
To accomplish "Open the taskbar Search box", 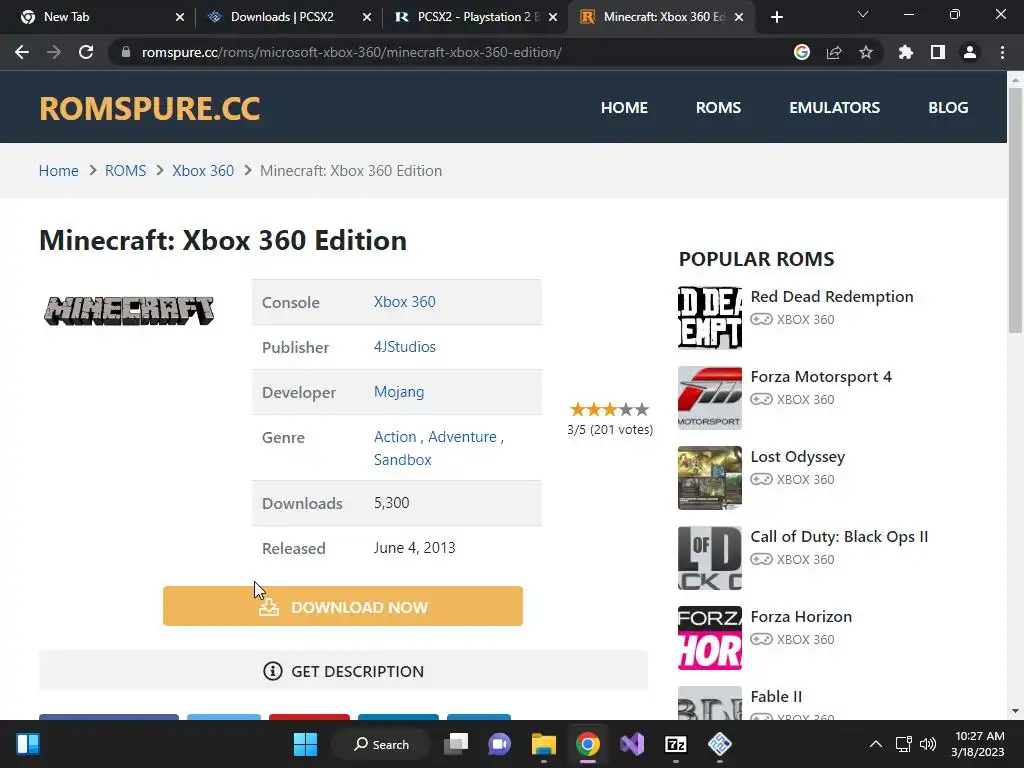I will click(x=381, y=744).
